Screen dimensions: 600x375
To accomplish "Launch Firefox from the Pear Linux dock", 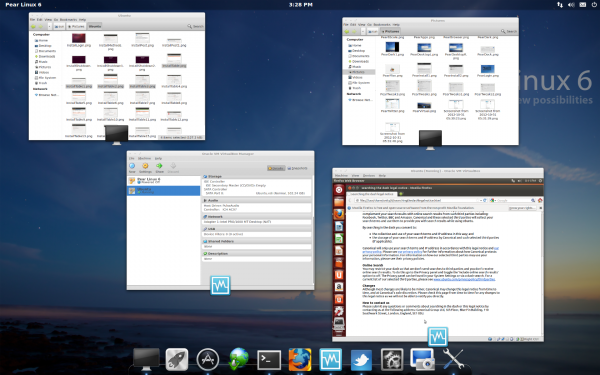I will tap(300, 359).
